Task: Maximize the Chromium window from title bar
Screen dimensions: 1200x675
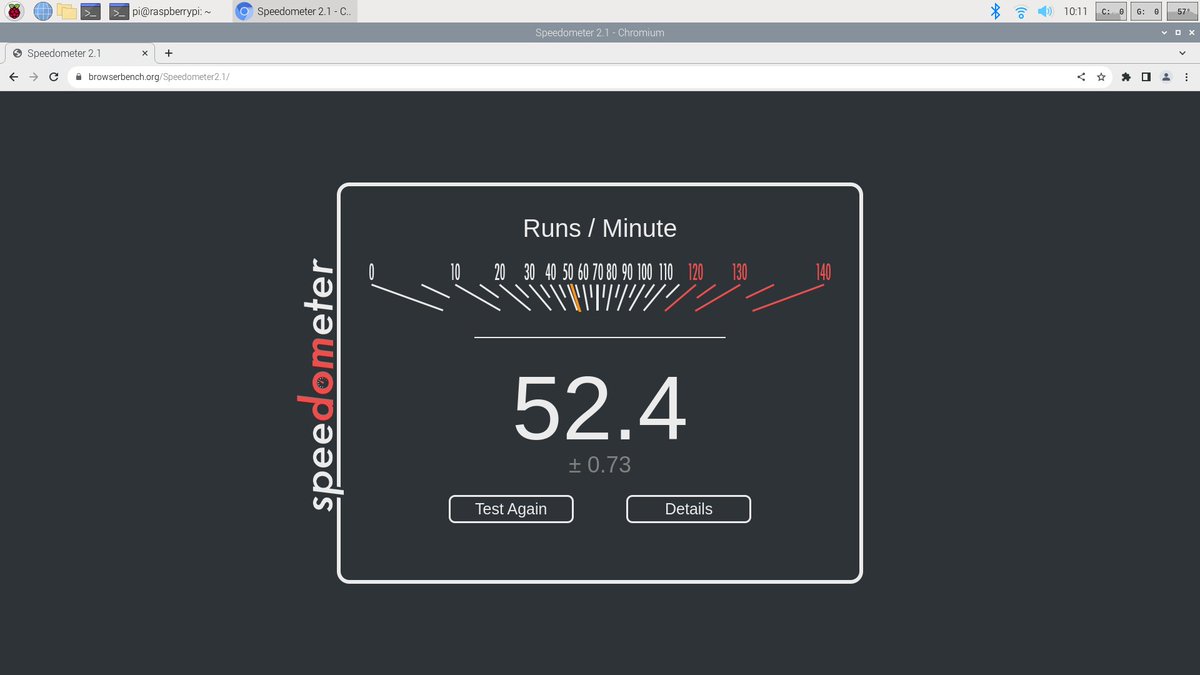Action: pos(1177,32)
